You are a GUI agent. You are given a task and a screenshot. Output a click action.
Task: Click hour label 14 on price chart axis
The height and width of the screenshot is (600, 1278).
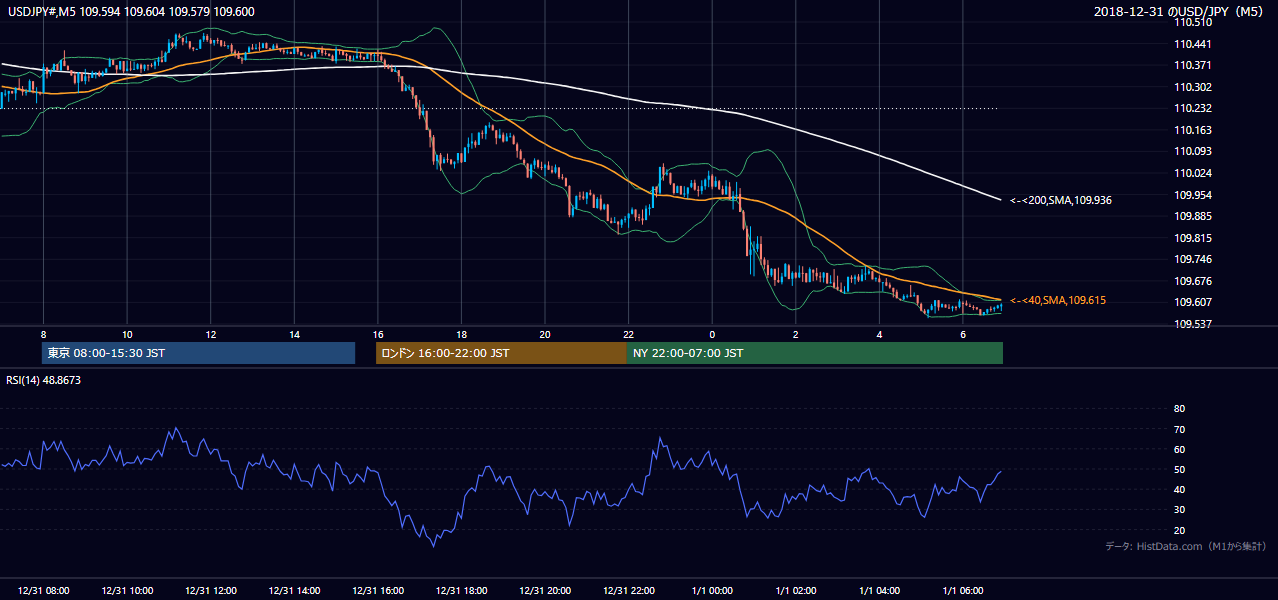point(294,334)
